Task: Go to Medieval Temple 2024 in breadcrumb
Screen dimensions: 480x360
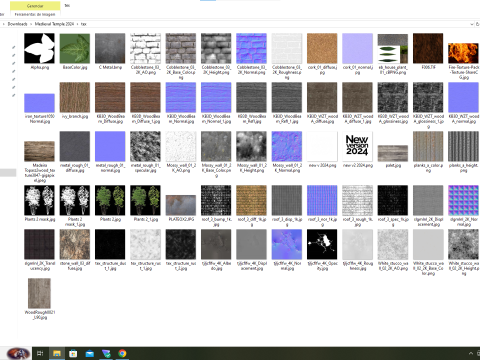Action: coord(54,24)
